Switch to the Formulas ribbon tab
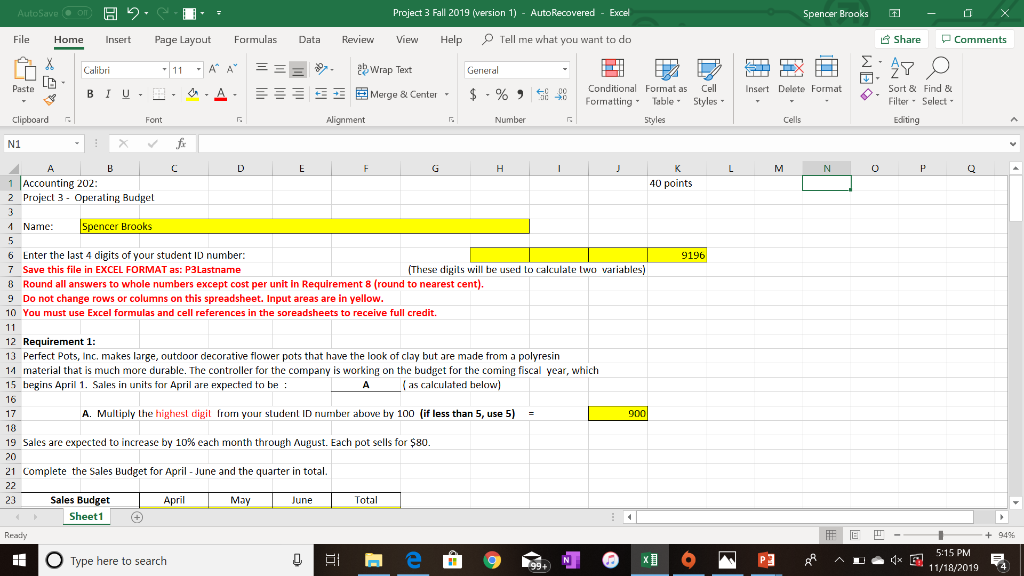This screenshot has width=1024, height=576. point(256,40)
